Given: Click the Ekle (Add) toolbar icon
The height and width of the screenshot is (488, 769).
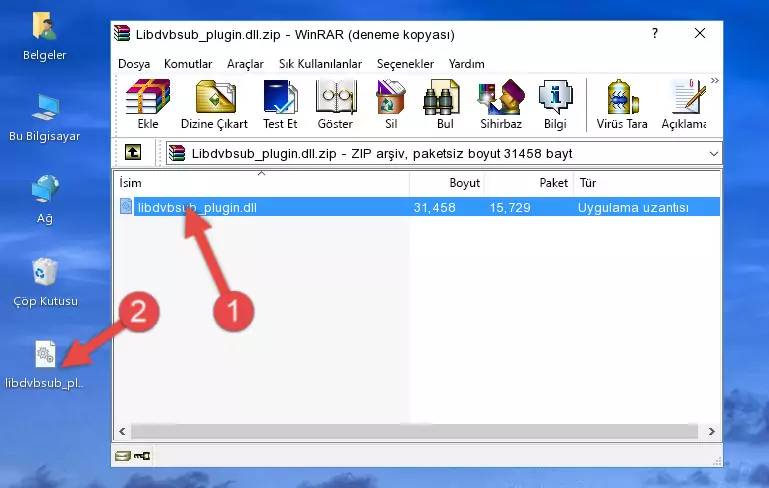Looking at the screenshot, I should coord(148,104).
